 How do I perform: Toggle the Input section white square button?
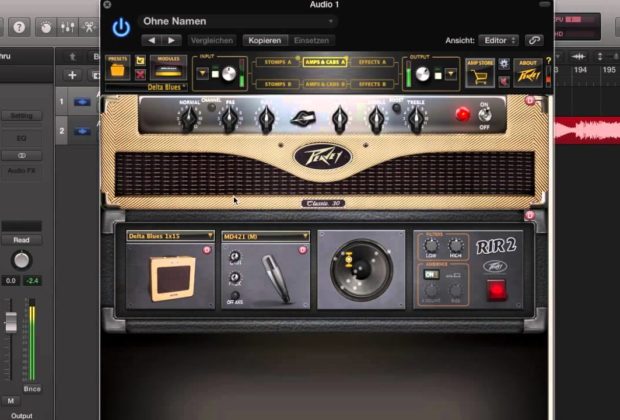[x=215, y=74]
